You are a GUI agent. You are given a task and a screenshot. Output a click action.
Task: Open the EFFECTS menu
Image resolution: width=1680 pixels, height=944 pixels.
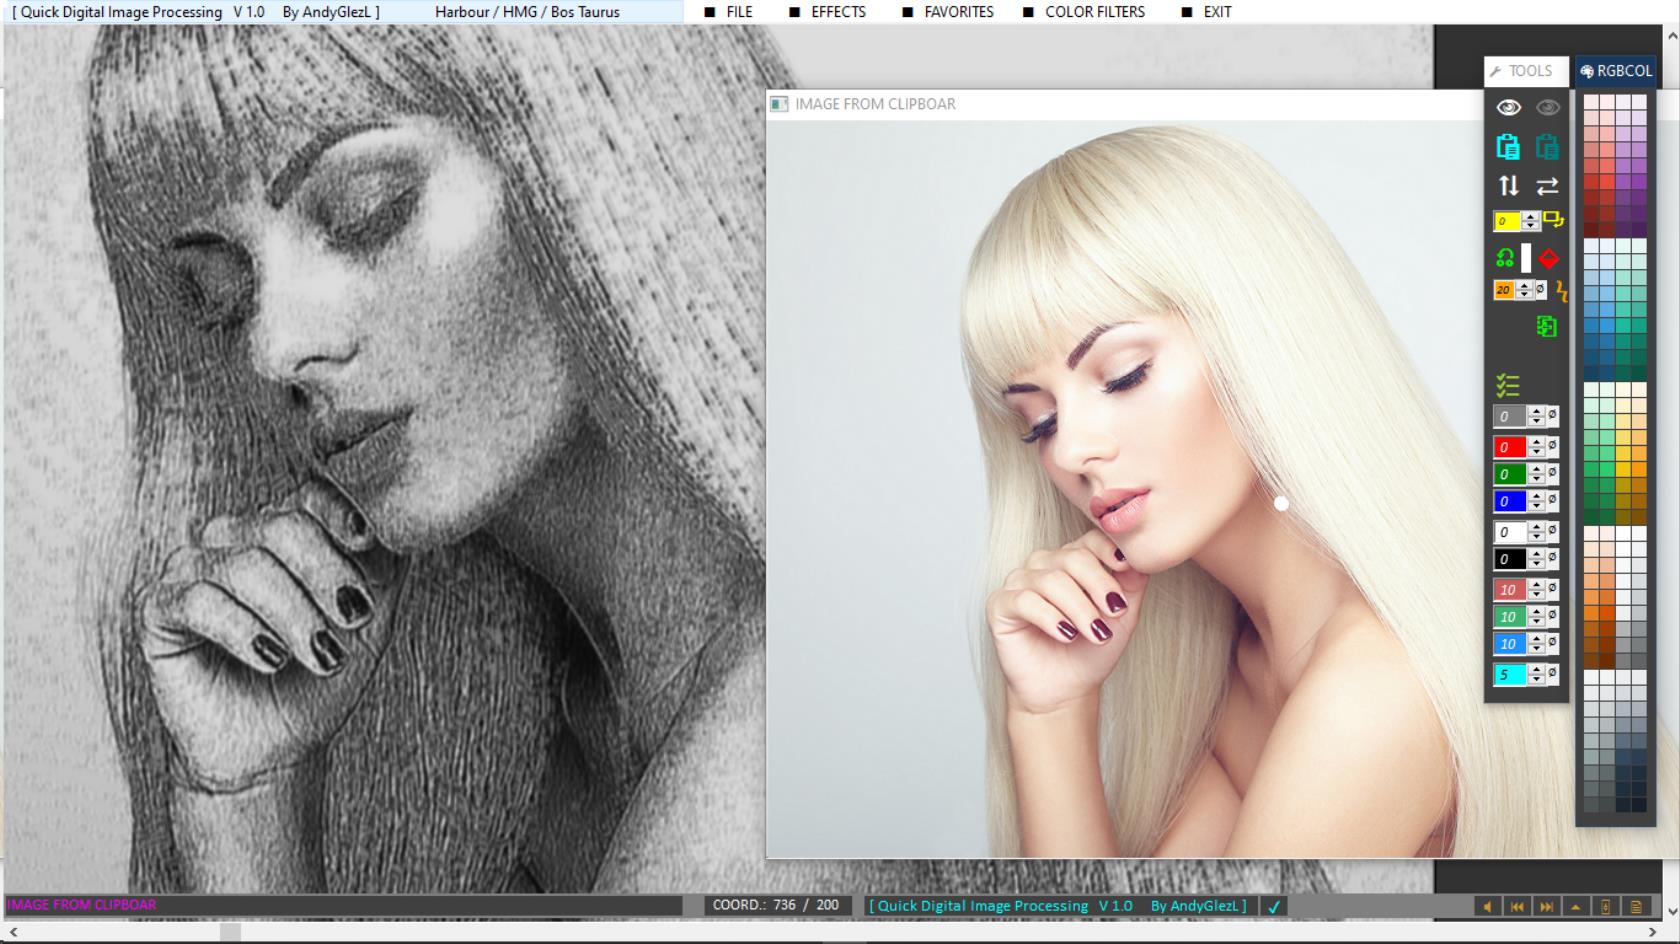[x=838, y=12]
